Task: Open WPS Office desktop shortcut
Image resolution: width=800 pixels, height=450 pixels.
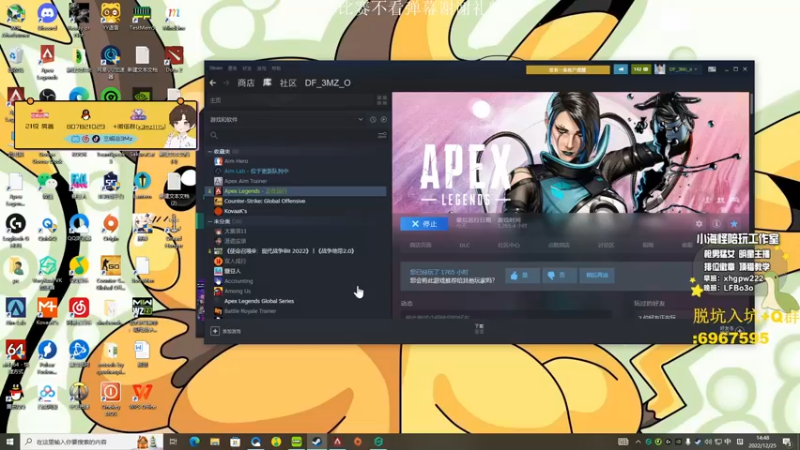Action: point(142,396)
